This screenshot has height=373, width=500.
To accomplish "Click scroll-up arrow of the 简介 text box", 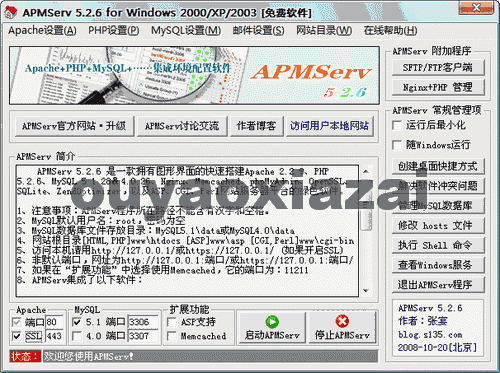I will 366,172.
